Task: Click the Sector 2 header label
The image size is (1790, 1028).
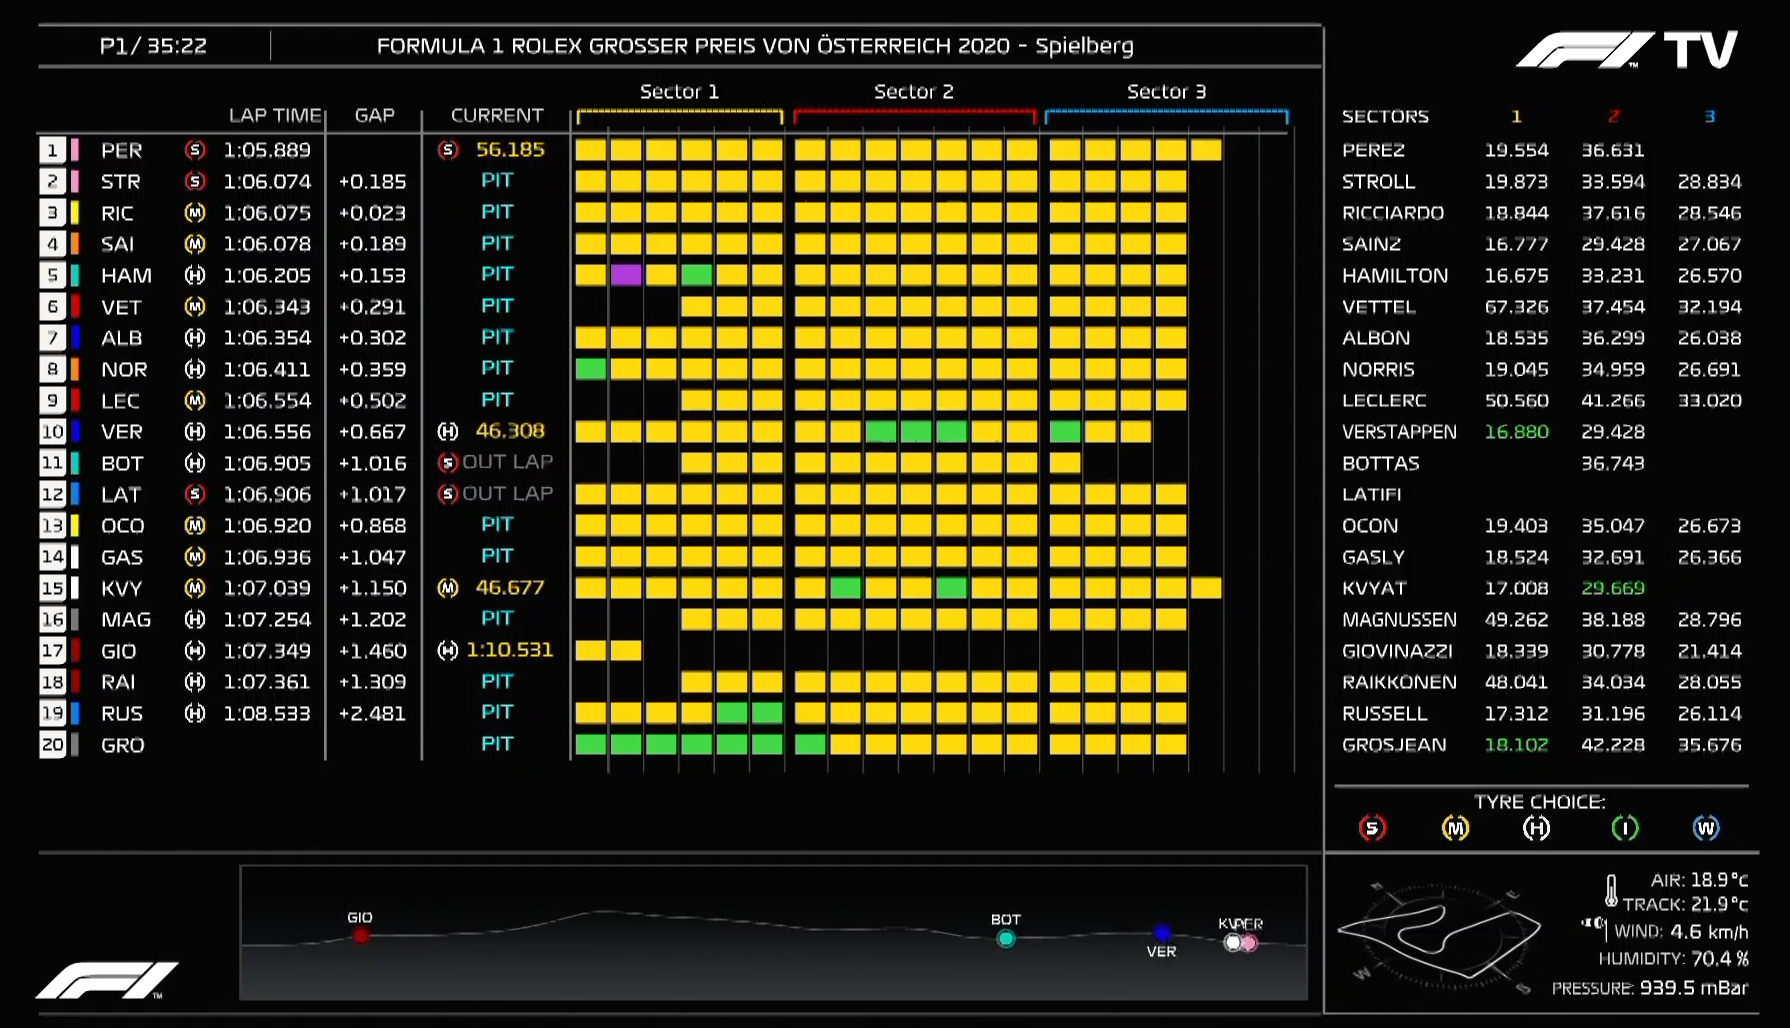Action: [914, 92]
